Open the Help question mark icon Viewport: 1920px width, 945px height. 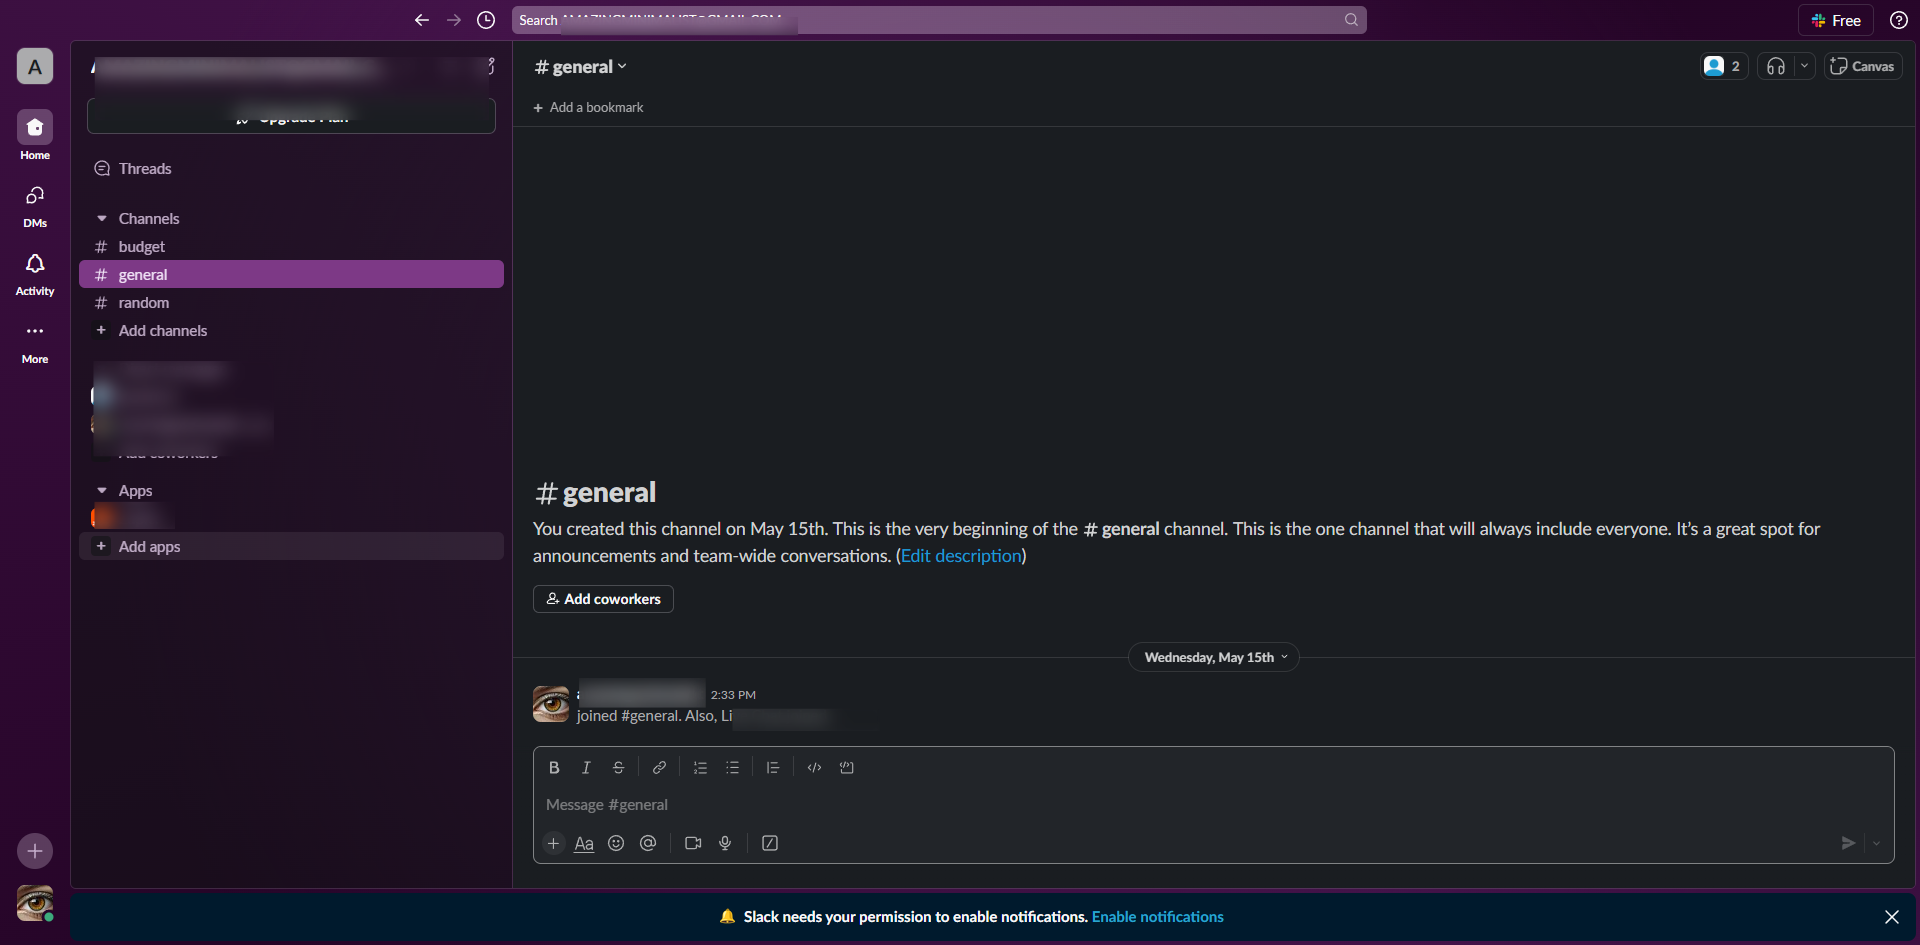[x=1899, y=20]
